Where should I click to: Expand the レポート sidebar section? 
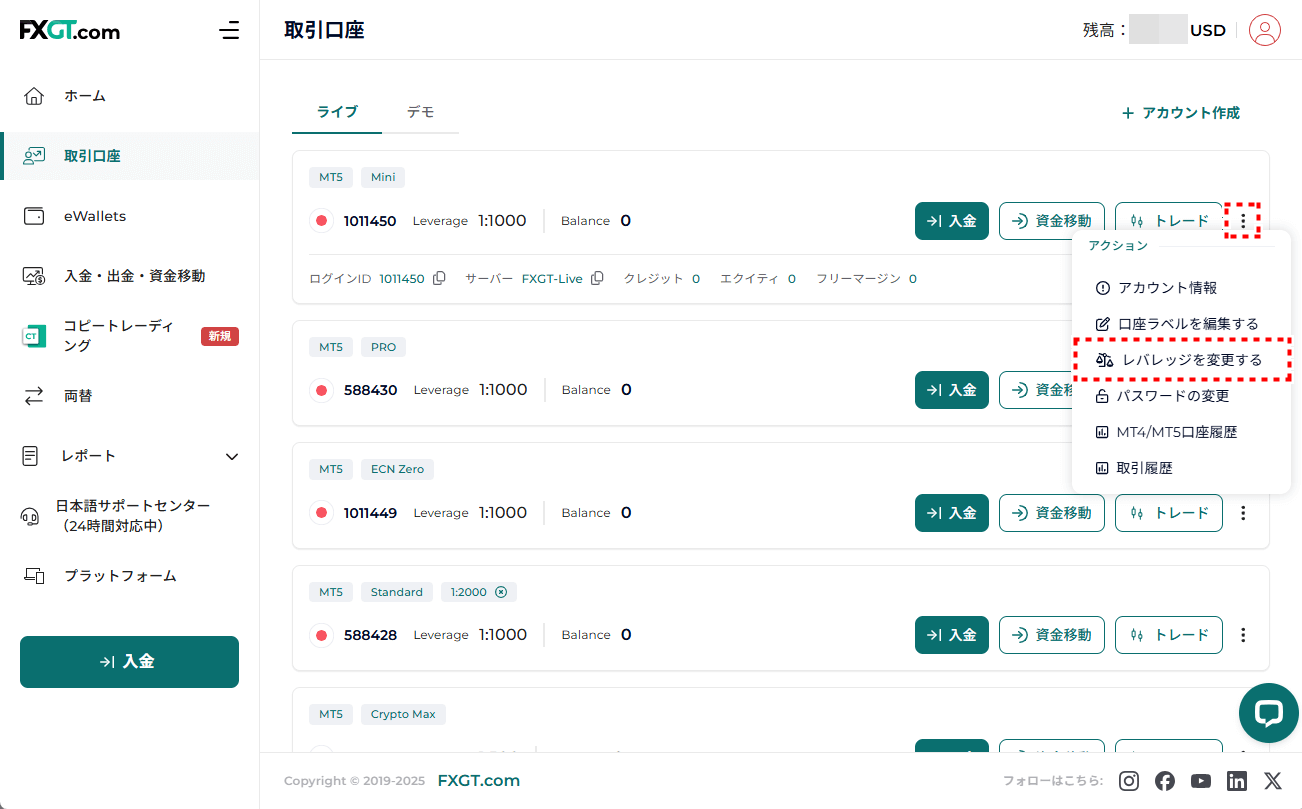pos(232,456)
